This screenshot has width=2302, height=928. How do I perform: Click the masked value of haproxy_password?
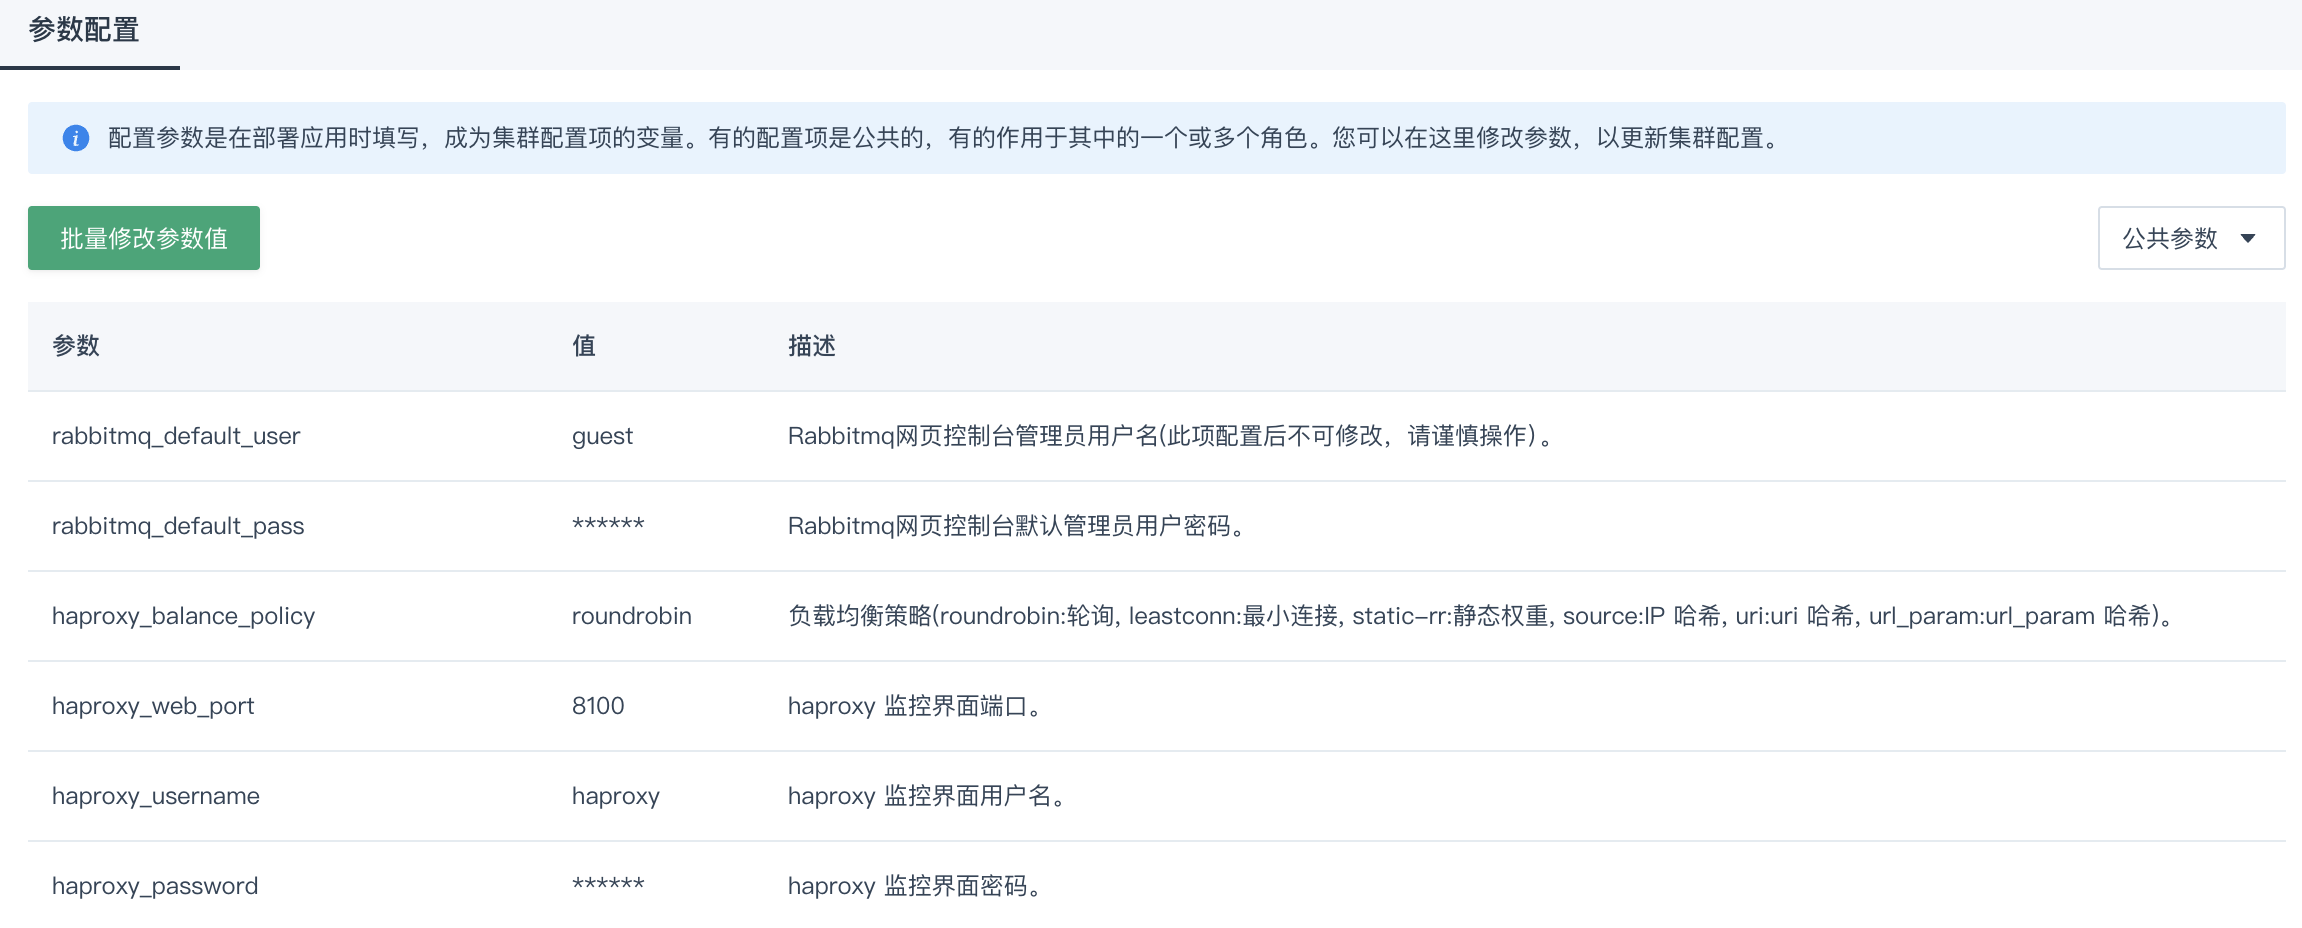(608, 883)
